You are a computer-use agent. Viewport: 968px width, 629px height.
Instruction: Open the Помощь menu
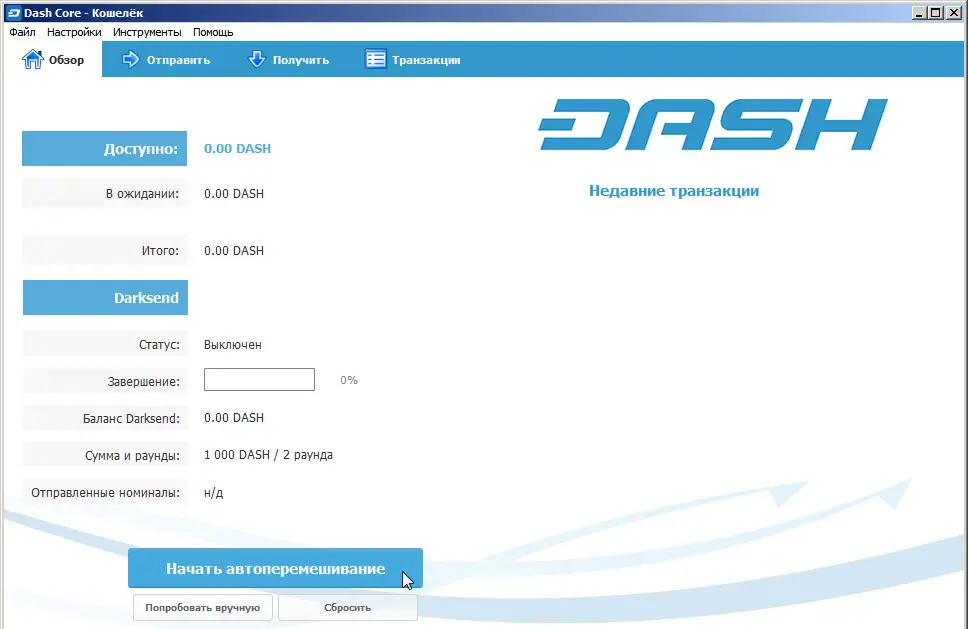pos(213,31)
